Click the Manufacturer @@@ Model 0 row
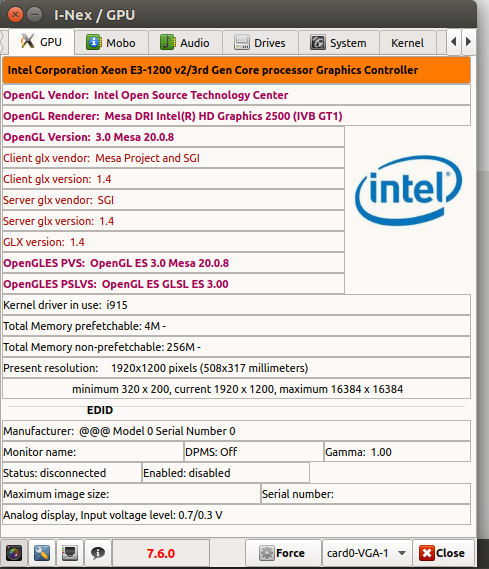The image size is (489, 569). click(237, 431)
